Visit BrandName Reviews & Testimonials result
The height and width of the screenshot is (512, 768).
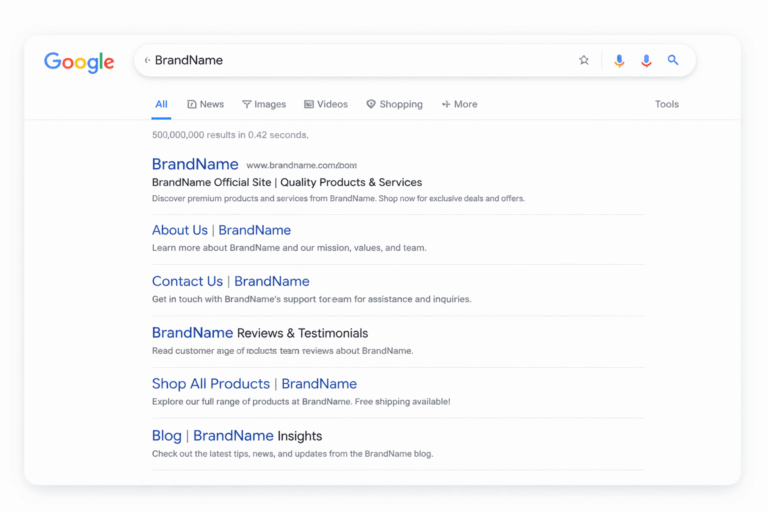(x=259, y=333)
